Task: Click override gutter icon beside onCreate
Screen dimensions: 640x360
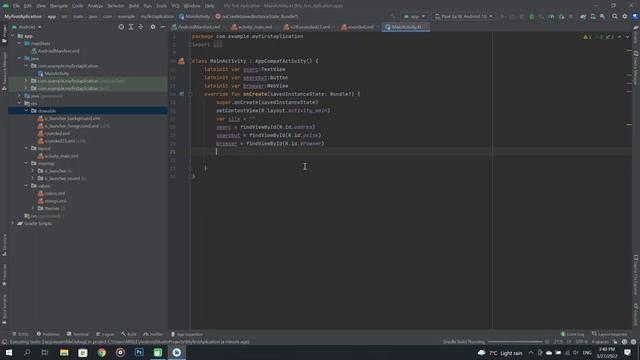Action: coord(181,94)
